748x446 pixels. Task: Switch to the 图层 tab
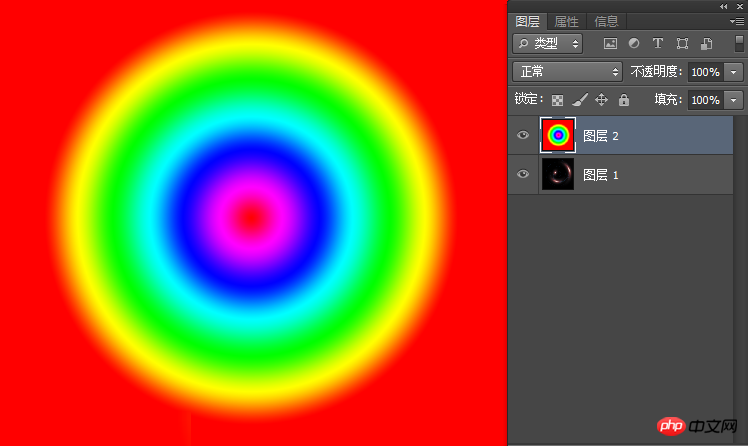527,21
